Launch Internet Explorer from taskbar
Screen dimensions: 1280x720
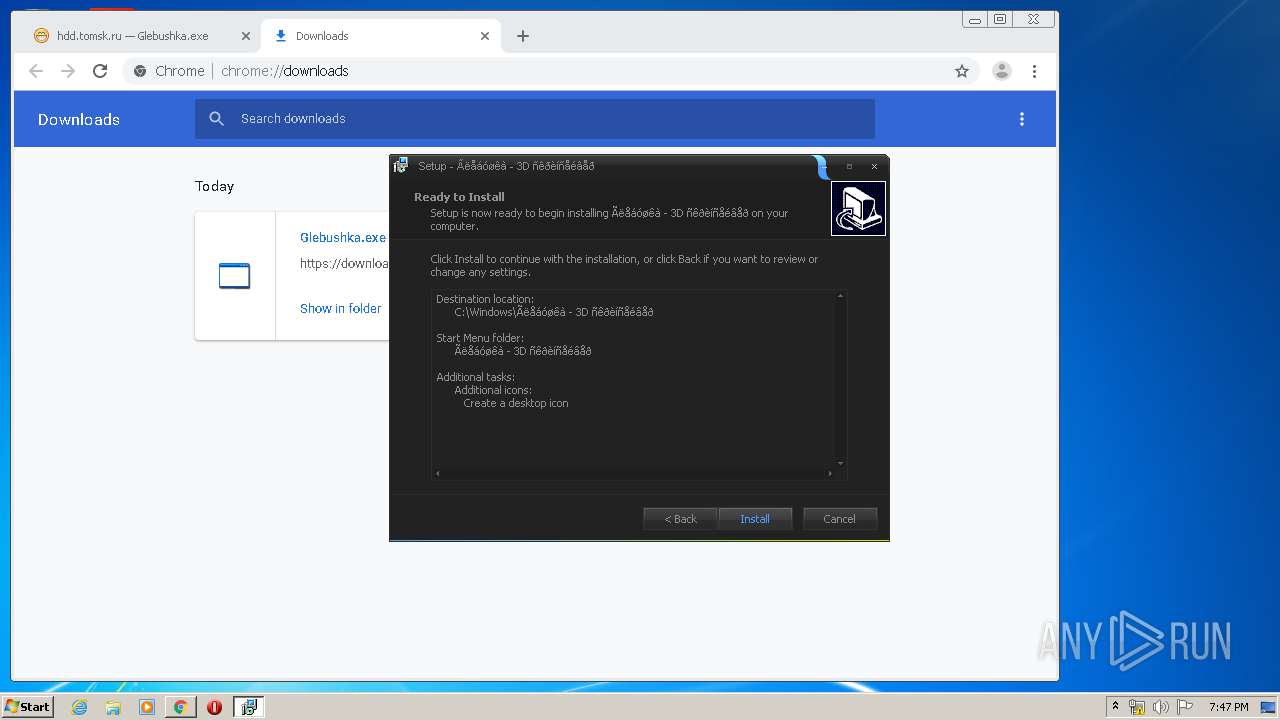click(x=79, y=707)
